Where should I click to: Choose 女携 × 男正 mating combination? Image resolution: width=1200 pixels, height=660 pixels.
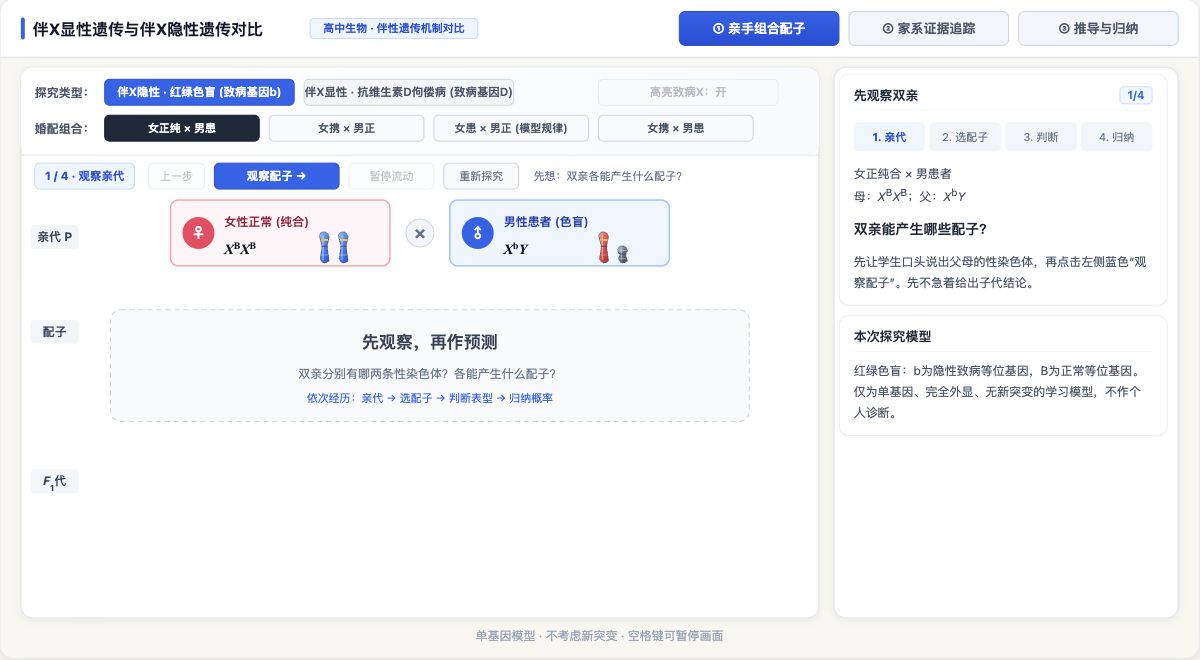pos(346,128)
